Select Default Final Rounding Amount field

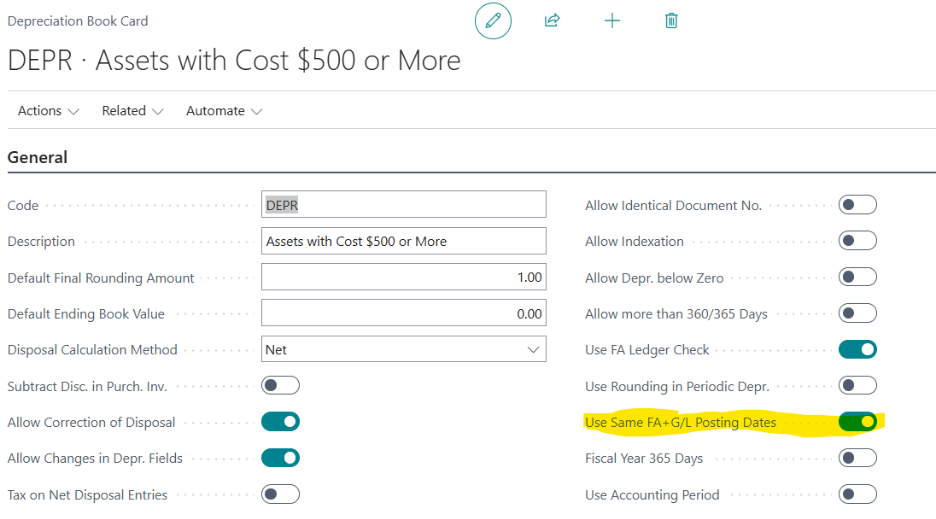(x=404, y=277)
